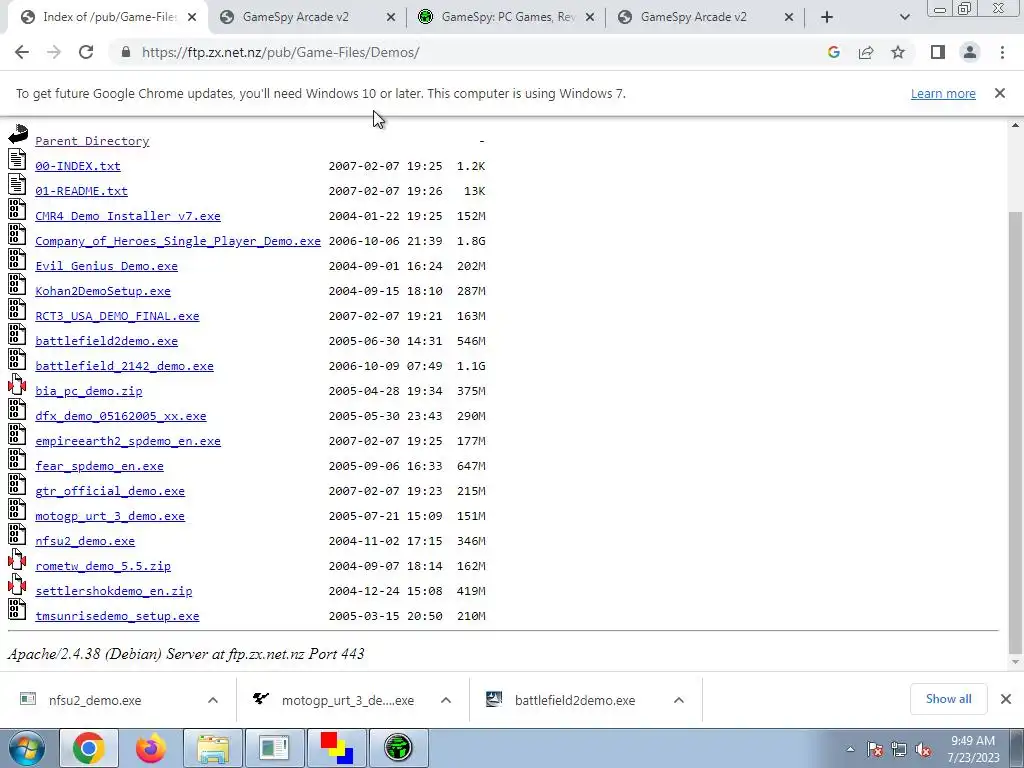The width and height of the screenshot is (1024, 768).
Task: Download tmsunrisedemo_setup.exe
Action: [x=117, y=616]
